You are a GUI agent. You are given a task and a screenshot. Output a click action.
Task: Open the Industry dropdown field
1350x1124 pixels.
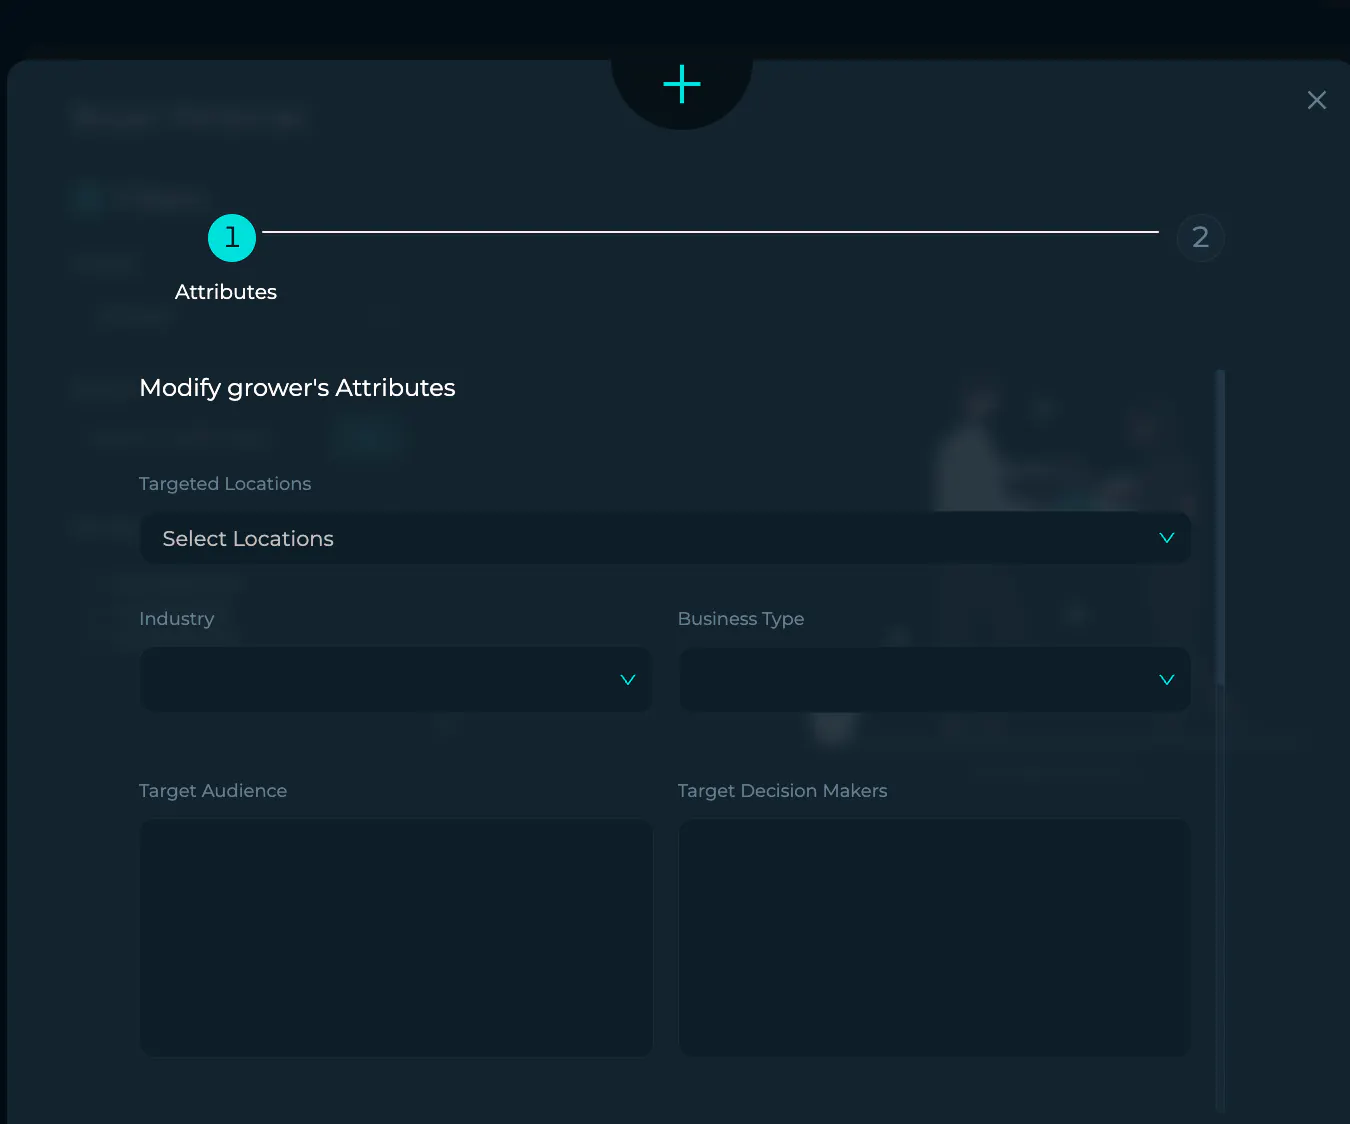click(x=396, y=680)
